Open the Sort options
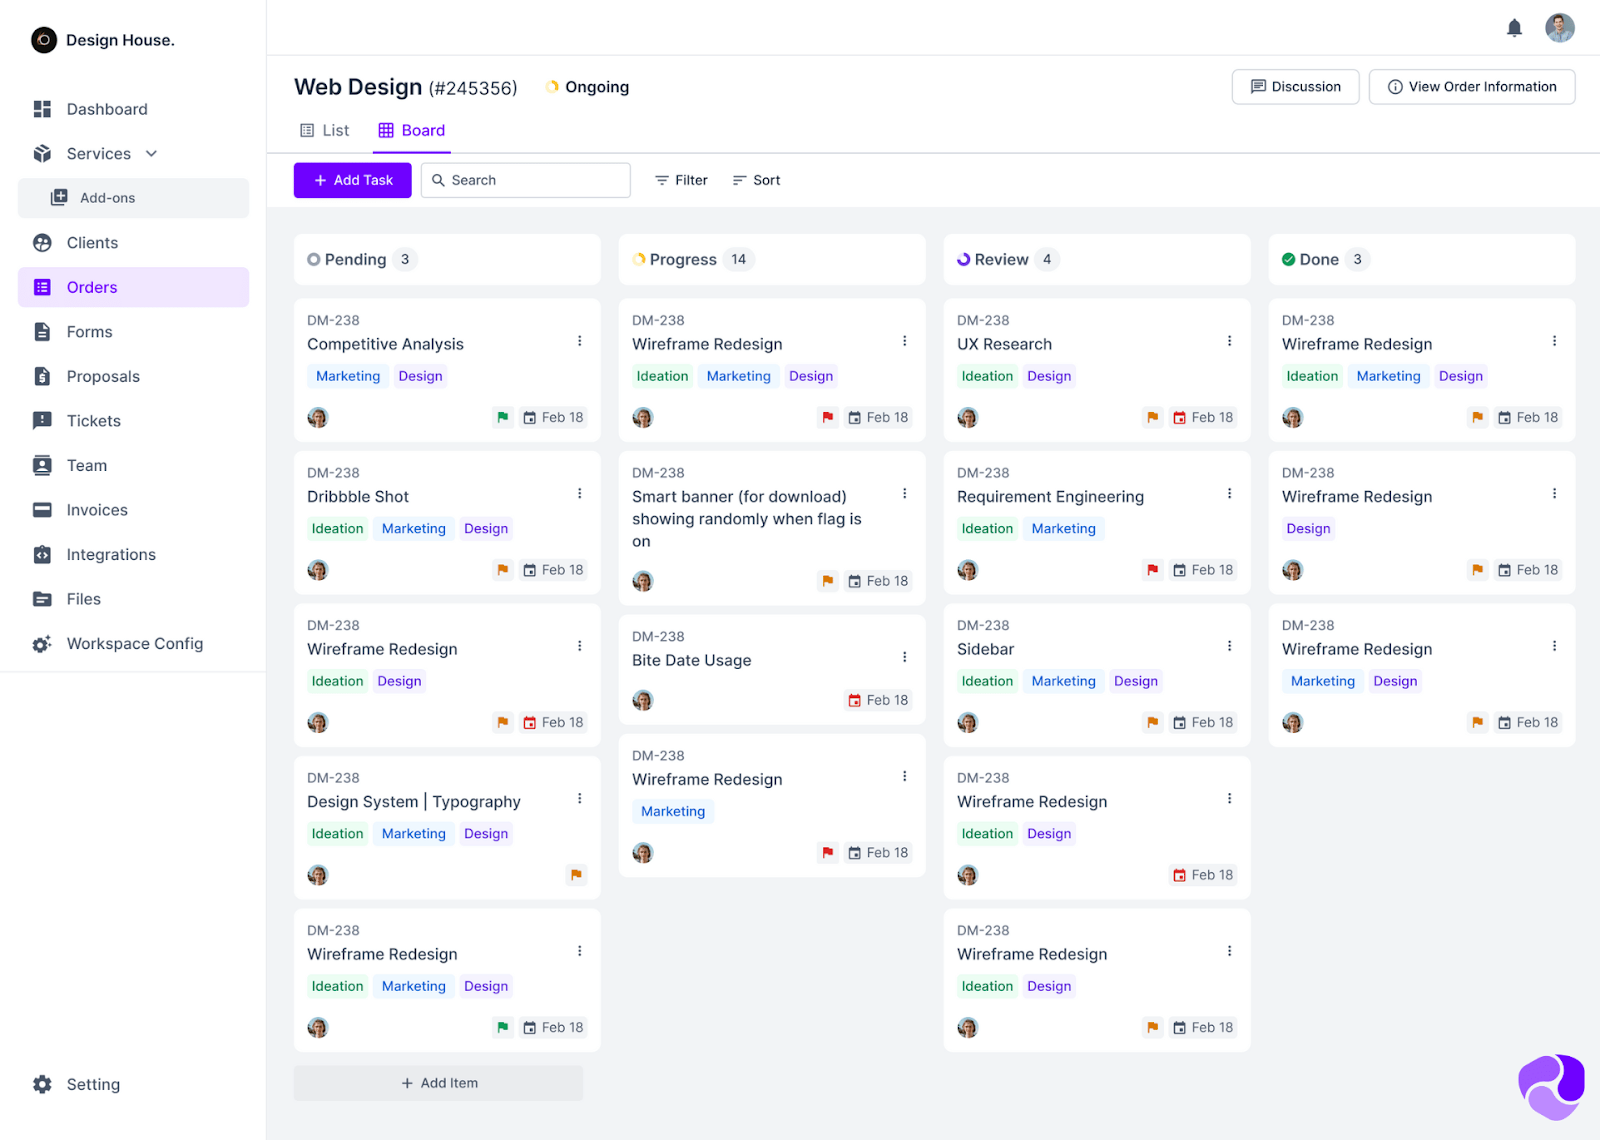Image resolution: width=1600 pixels, height=1140 pixels. click(x=756, y=180)
